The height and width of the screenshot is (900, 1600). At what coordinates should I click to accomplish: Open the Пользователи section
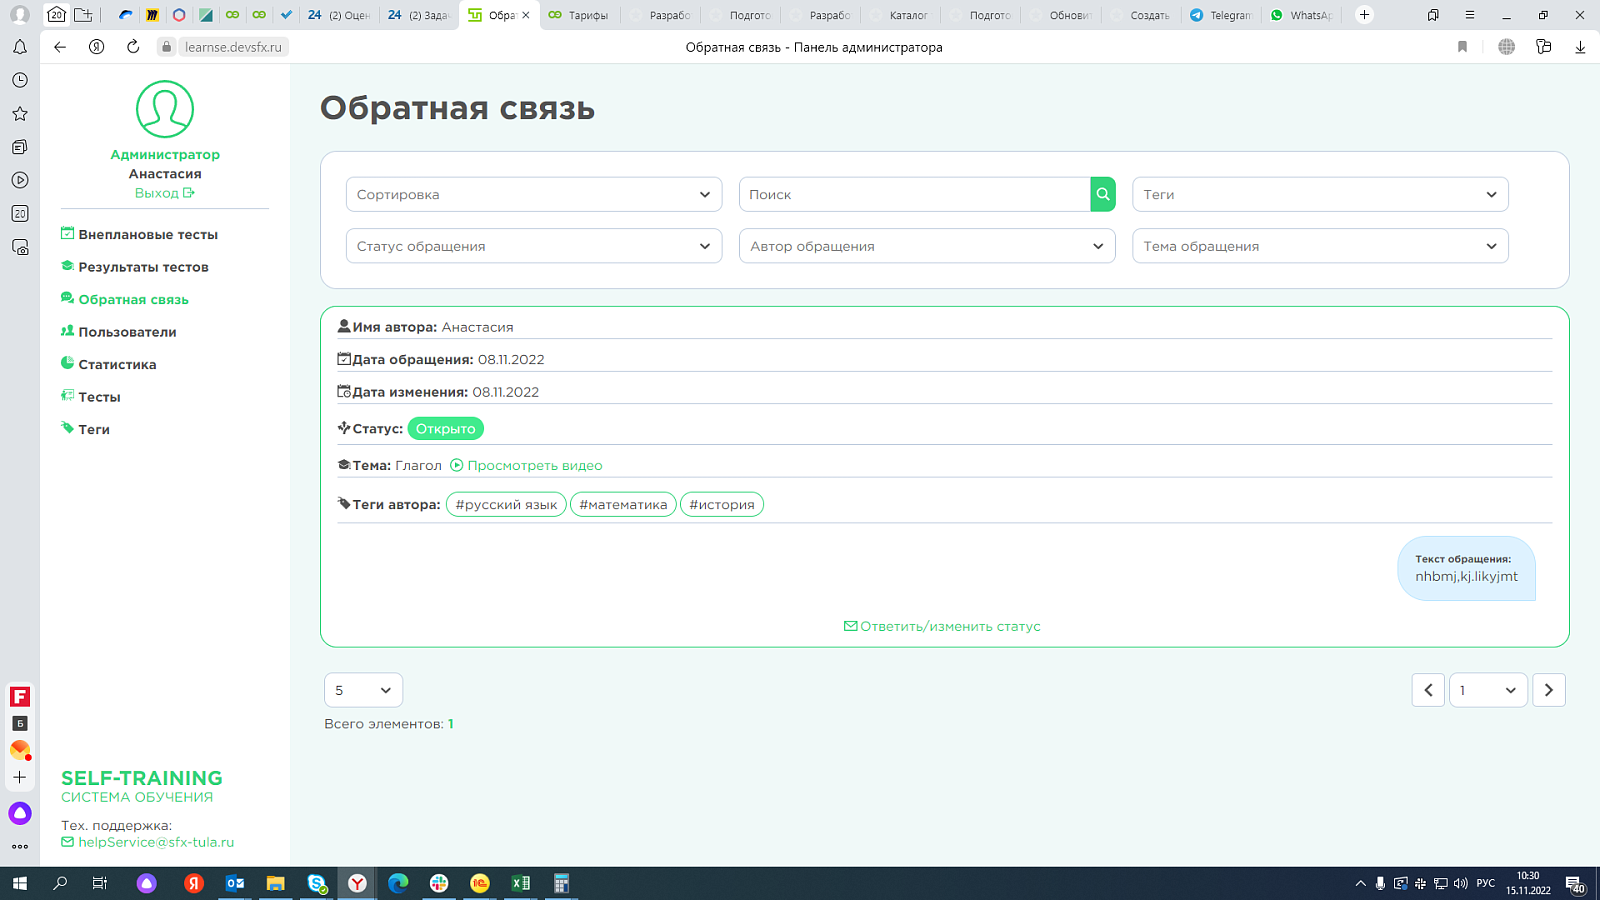(127, 332)
